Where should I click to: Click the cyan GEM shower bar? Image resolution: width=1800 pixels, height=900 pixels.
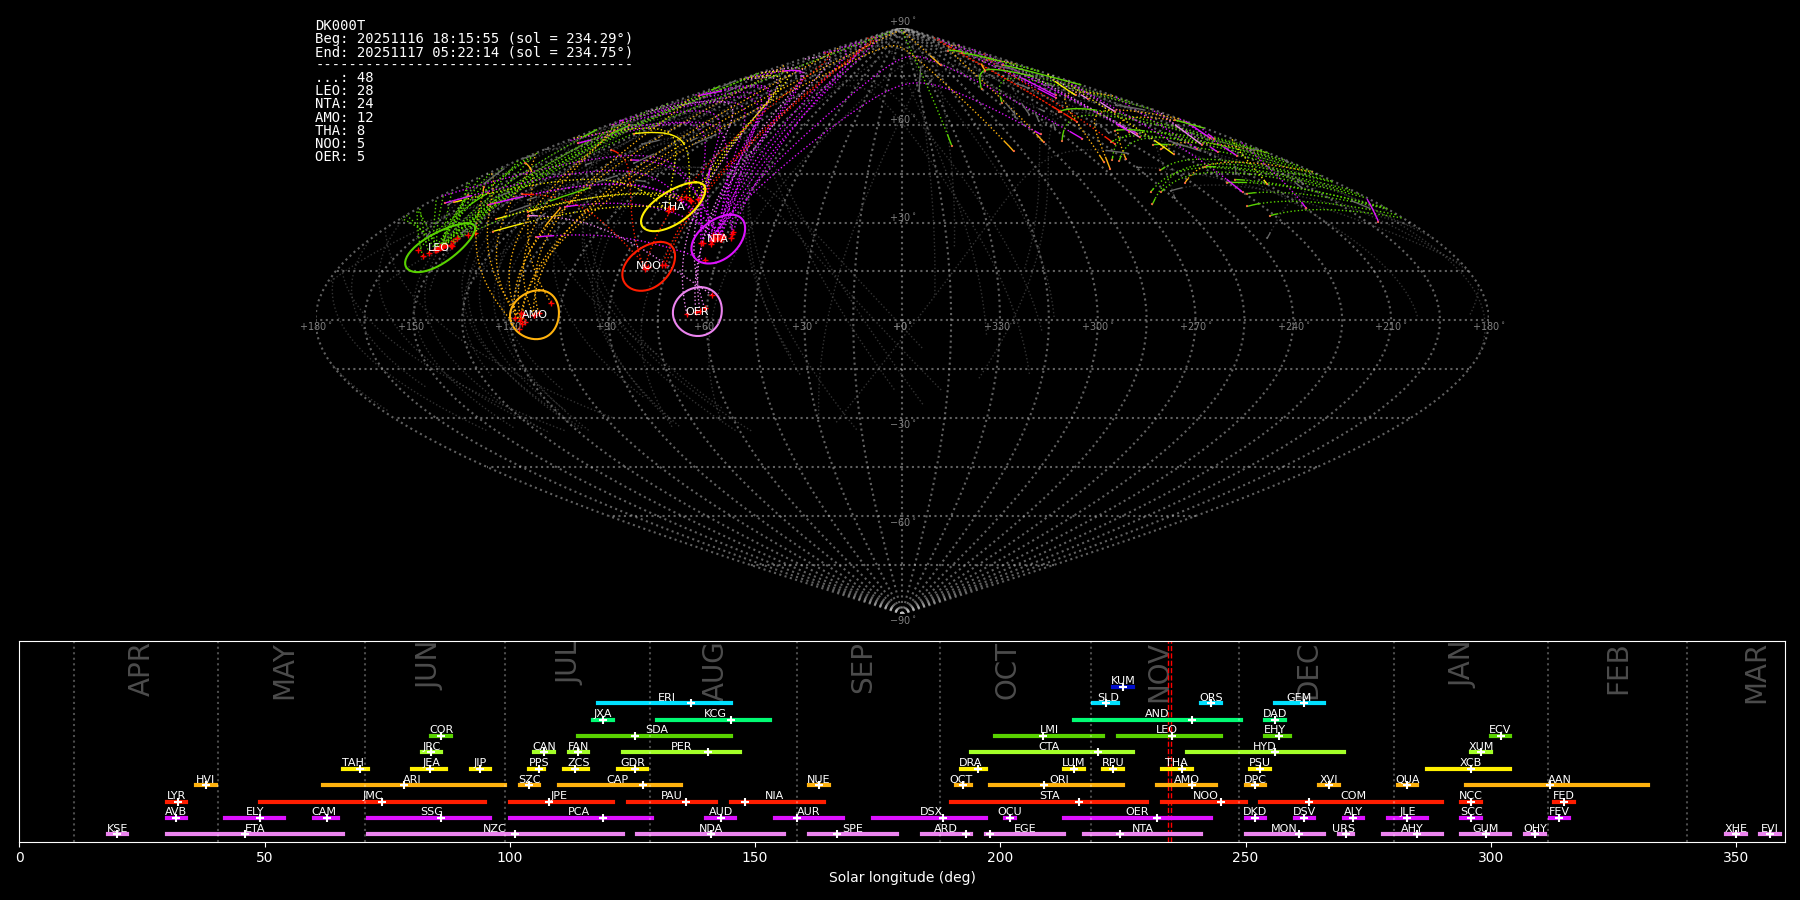coord(1299,703)
